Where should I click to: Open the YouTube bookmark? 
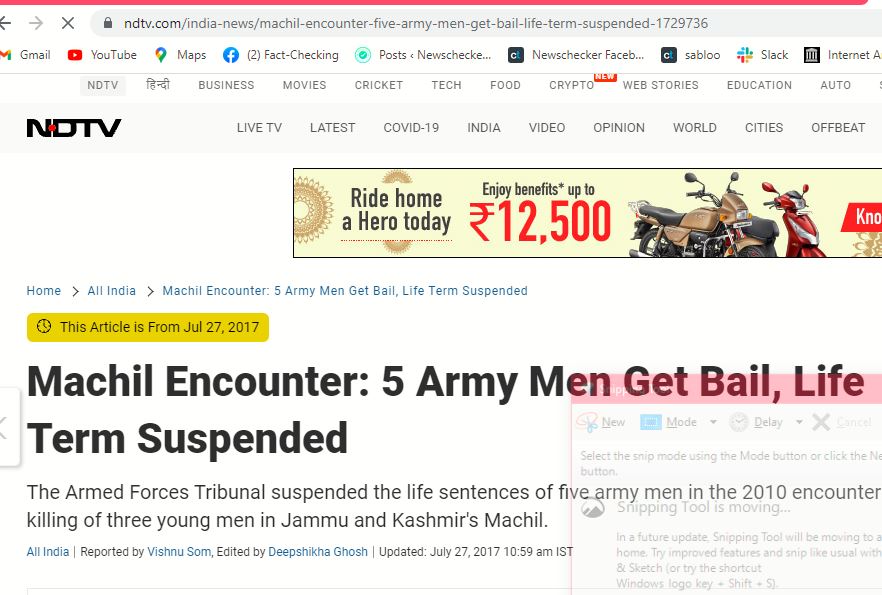point(102,55)
